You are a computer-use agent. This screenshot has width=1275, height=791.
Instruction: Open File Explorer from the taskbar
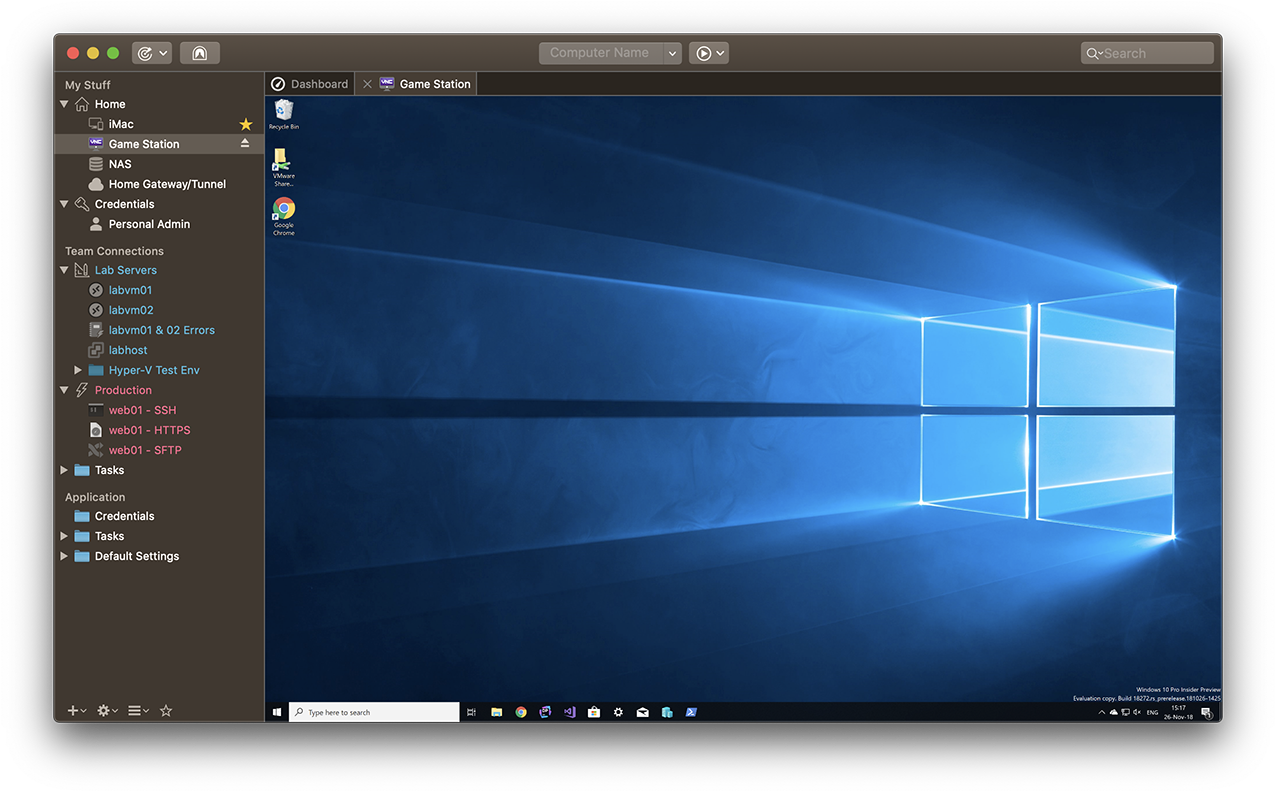[x=497, y=712]
